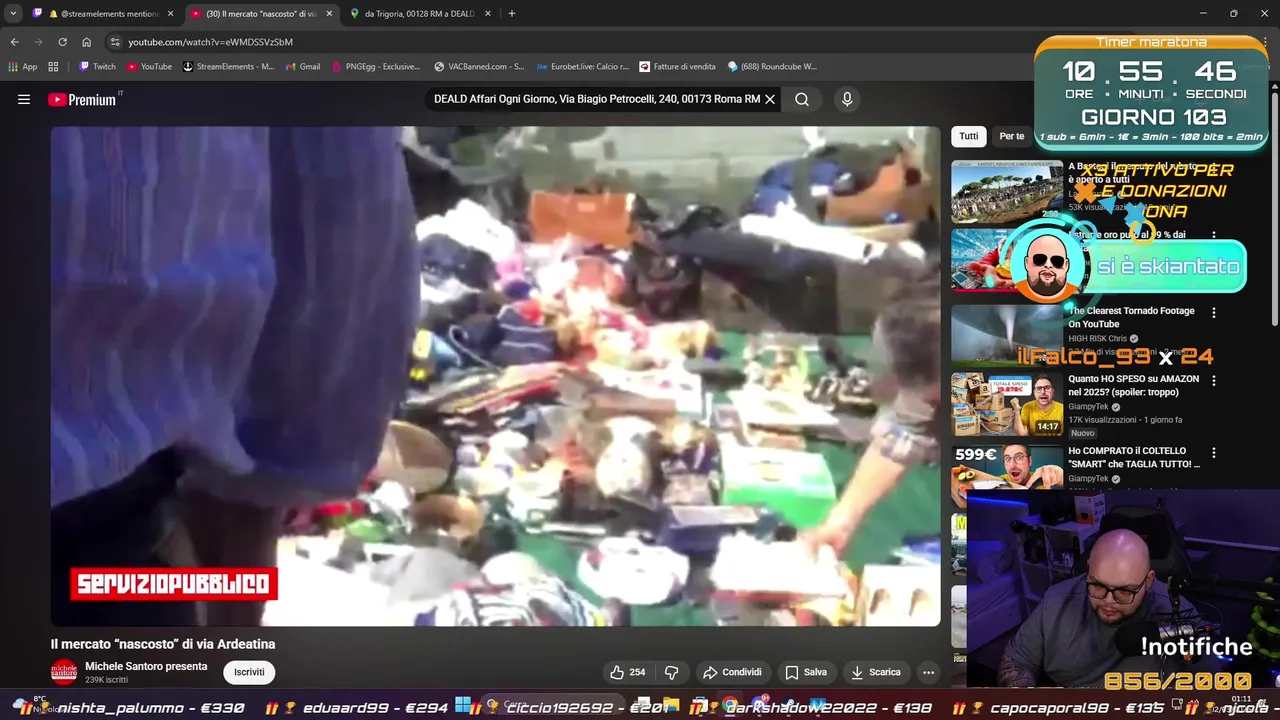Switch to Il mercato nascosto YouTube tab
Screen dimensions: 1280x720
(262, 14)
